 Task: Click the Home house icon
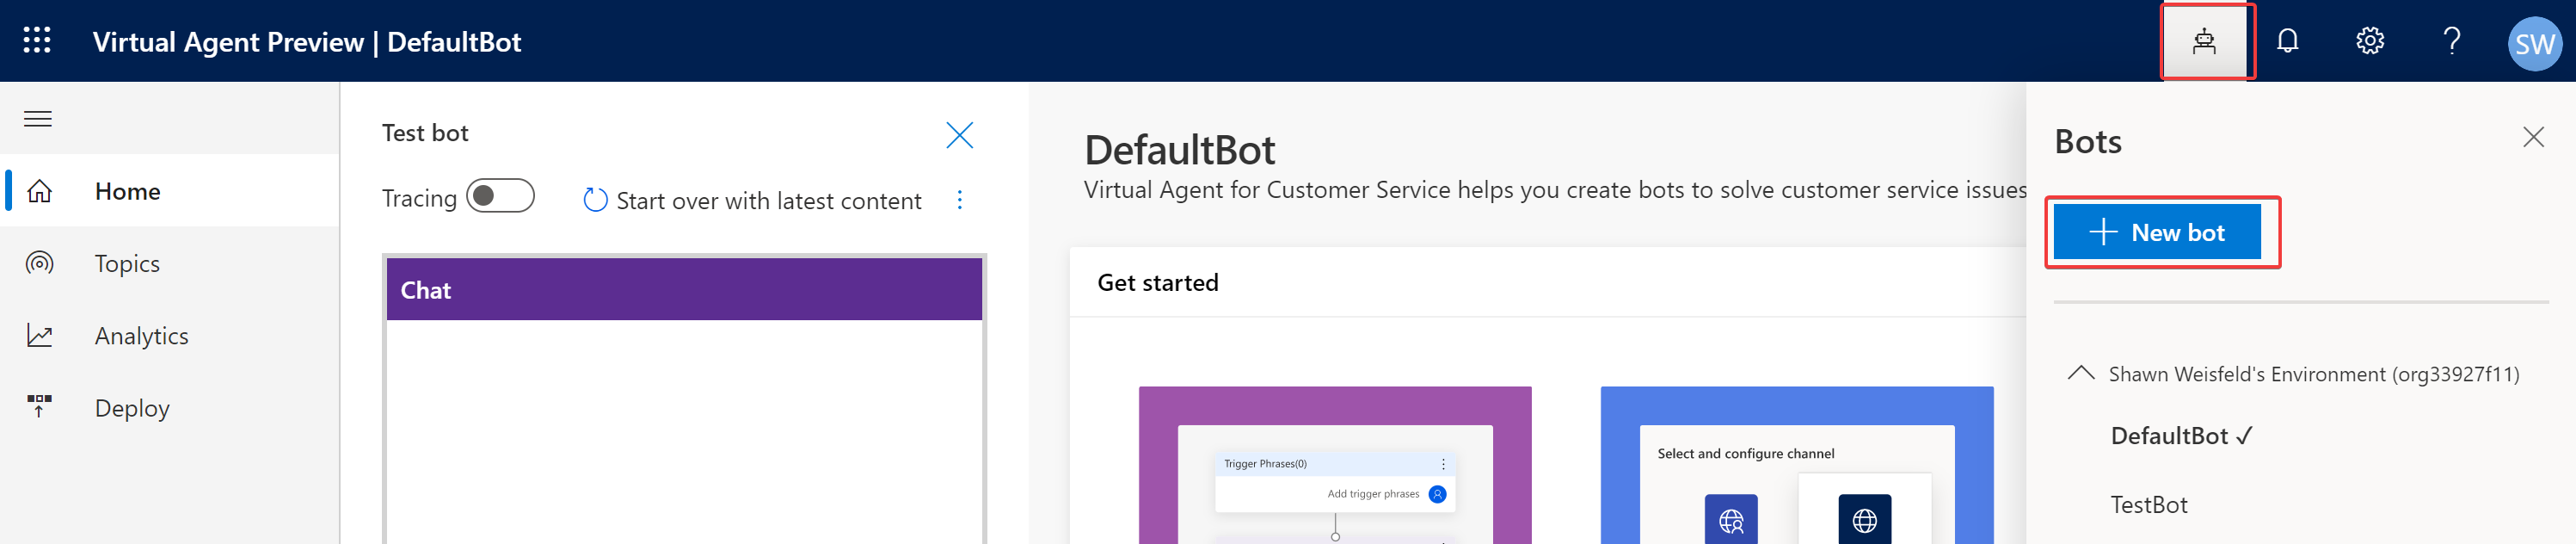39,190
